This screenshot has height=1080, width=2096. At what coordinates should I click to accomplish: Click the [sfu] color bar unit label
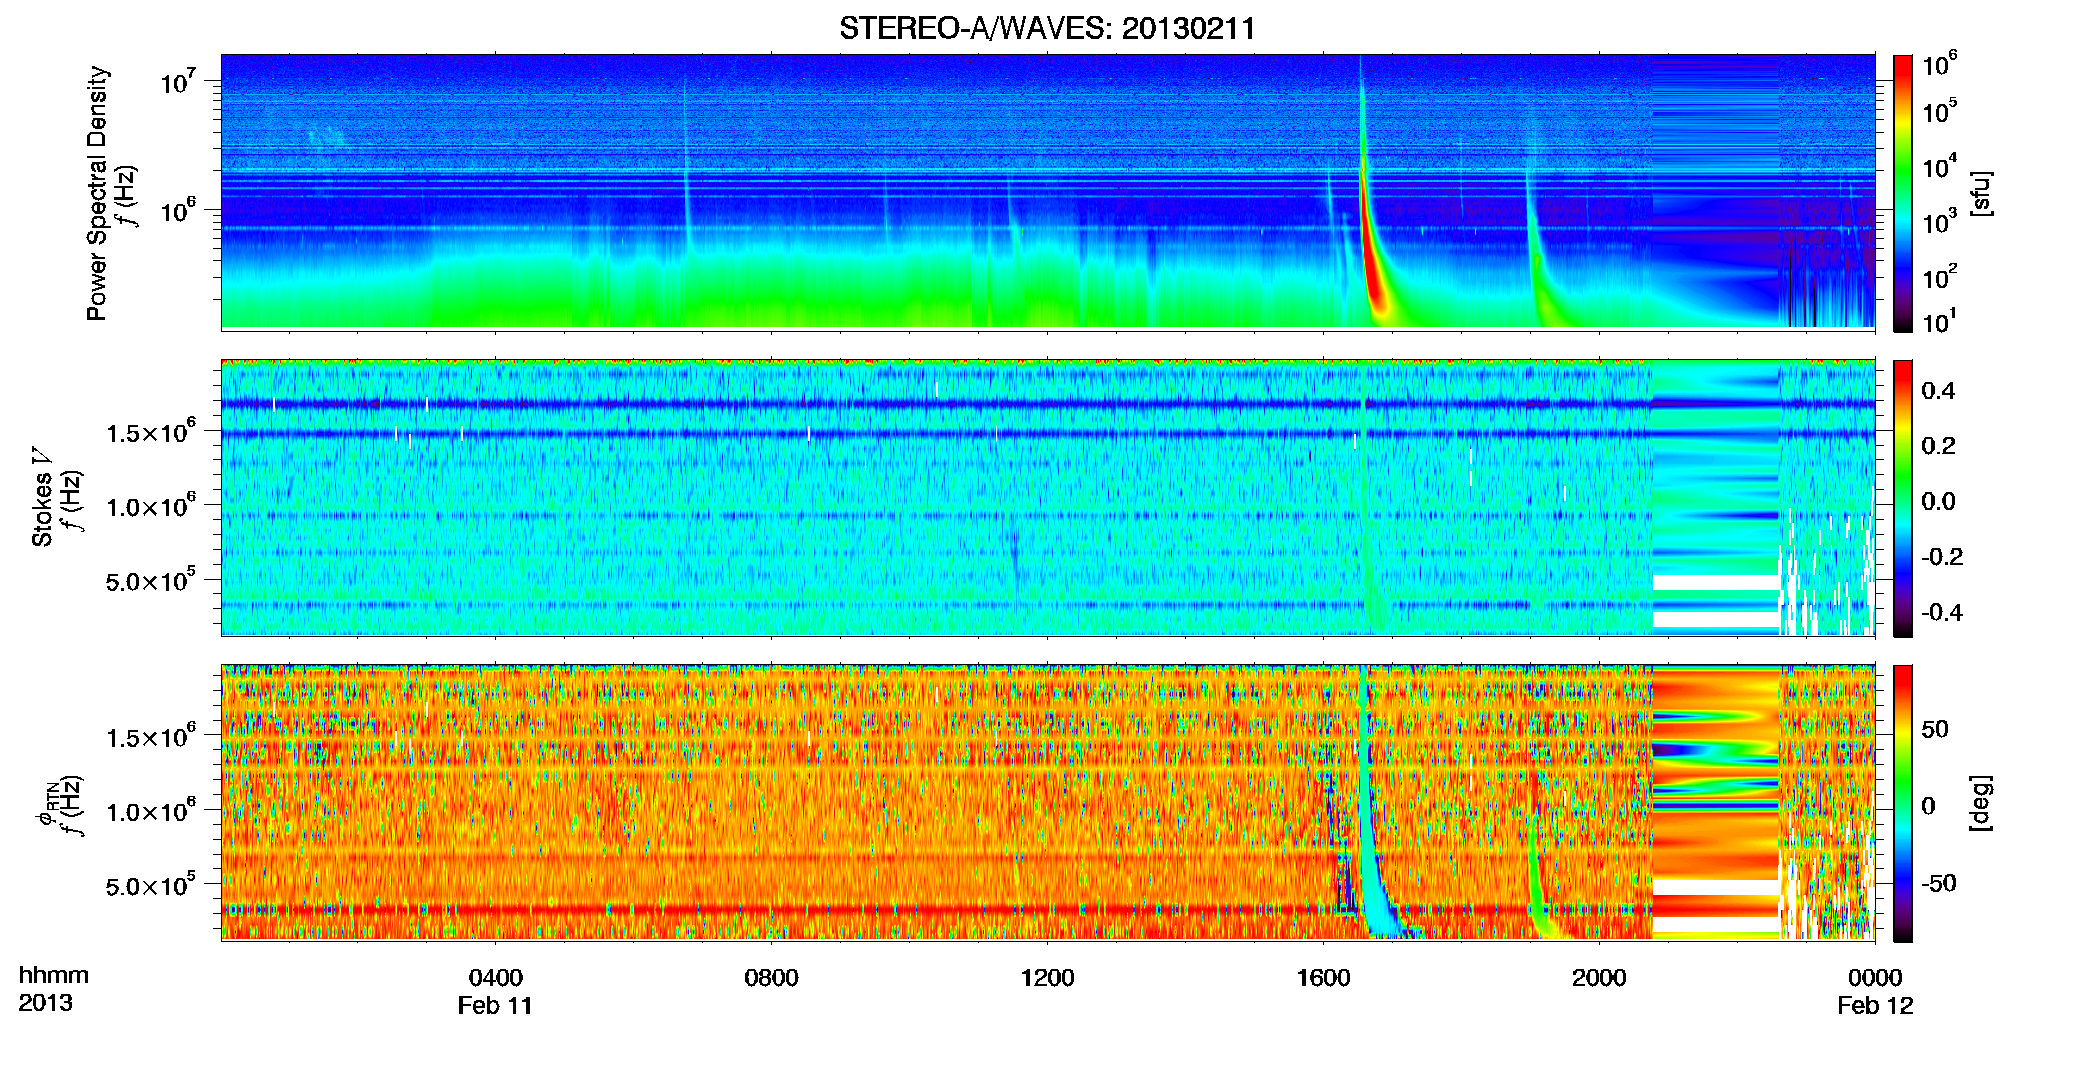pos(1981,193)
